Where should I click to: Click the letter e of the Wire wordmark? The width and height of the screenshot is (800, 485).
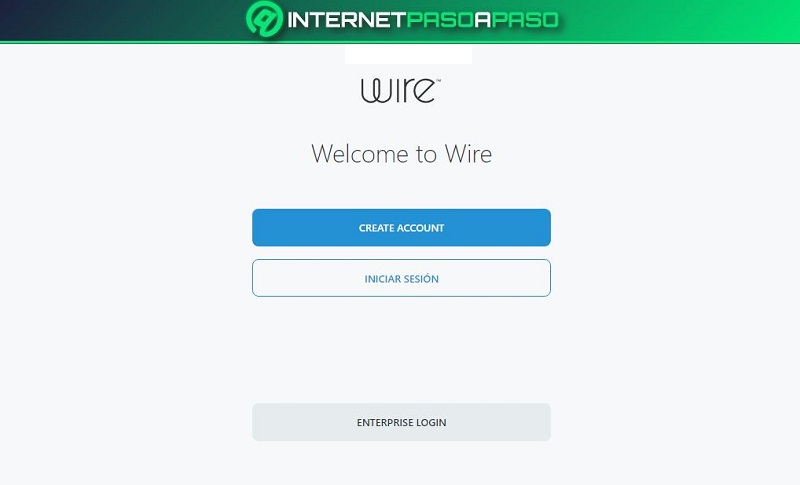click(424, 91)
